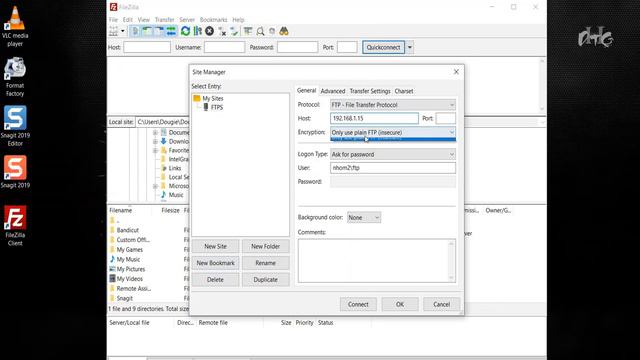Click the New Bookmark button
Image resolution: width=640 pixels, height=360 pixels.
click(215, 263)
